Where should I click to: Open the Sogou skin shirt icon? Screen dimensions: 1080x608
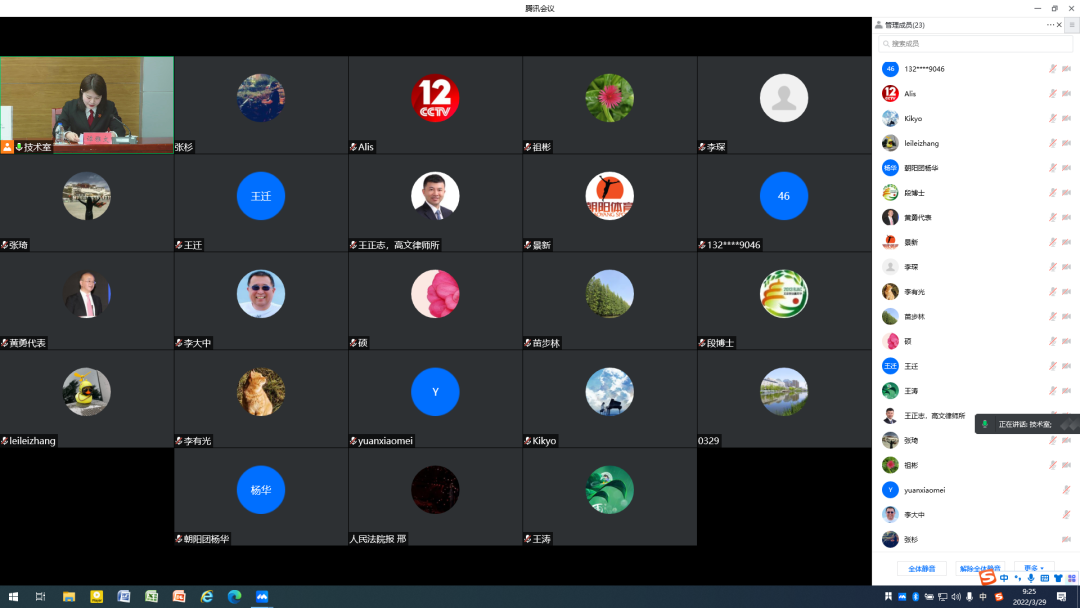(x=1058, y=578)
